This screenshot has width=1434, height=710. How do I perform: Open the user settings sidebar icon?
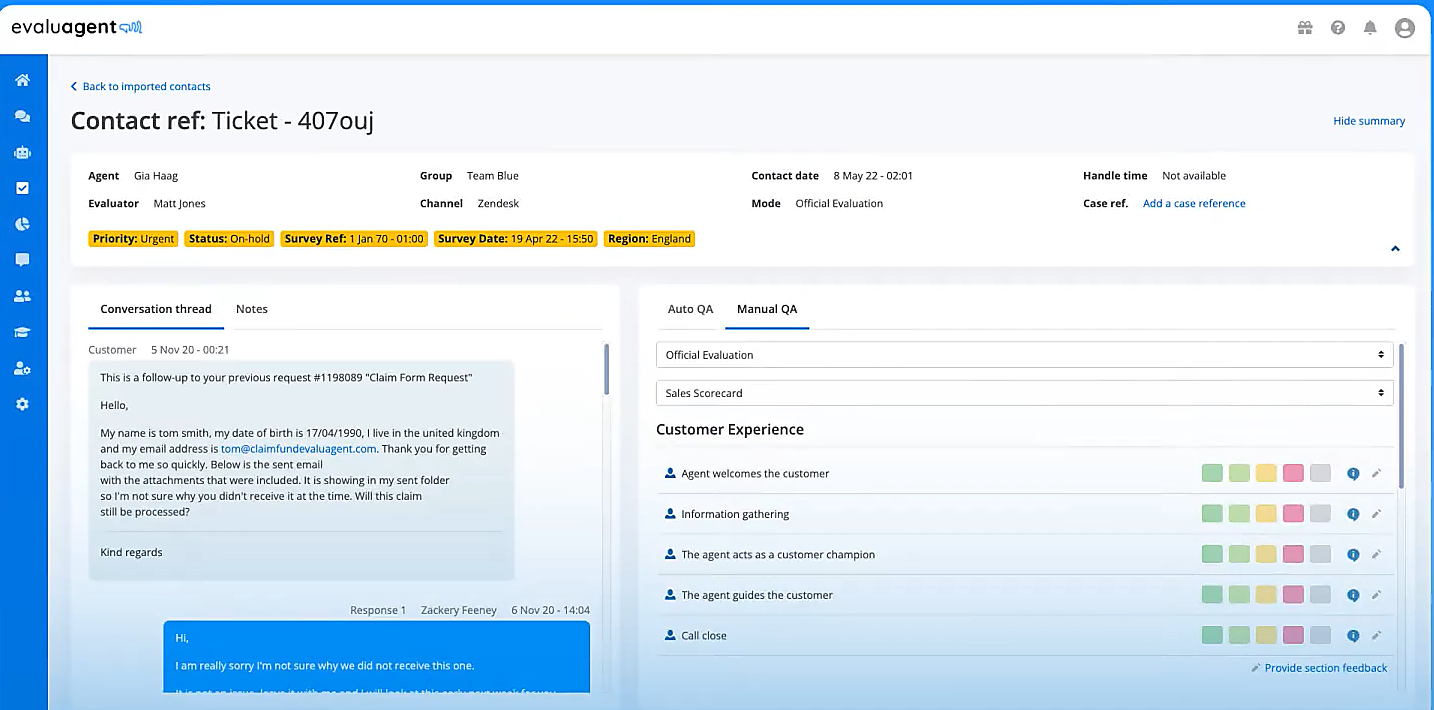[x=22, y=368]
